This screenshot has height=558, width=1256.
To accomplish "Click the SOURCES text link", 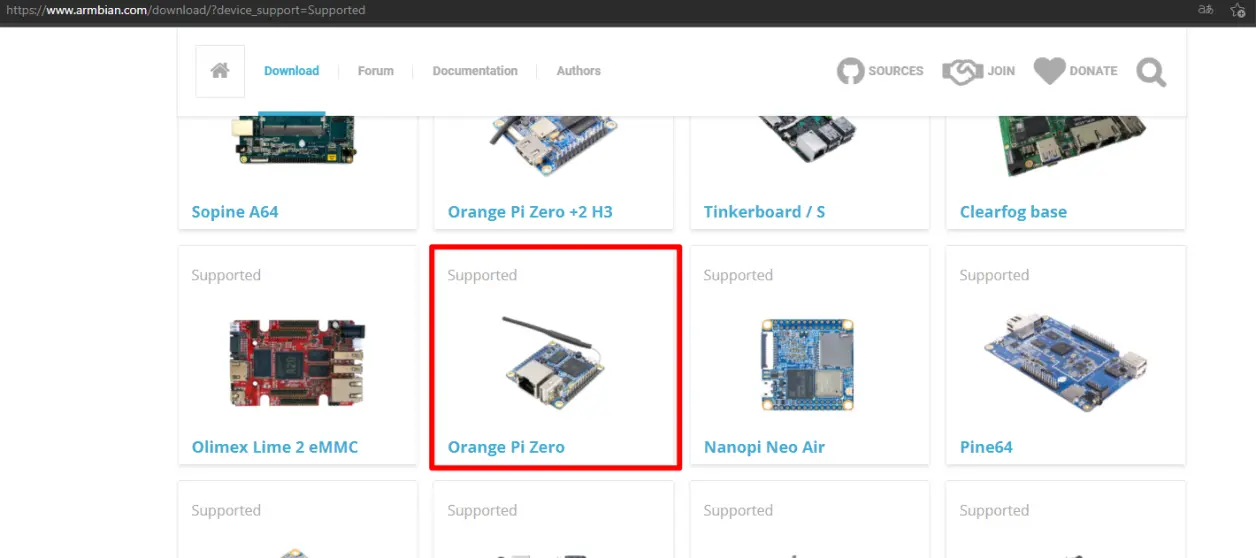I will 896,71.
